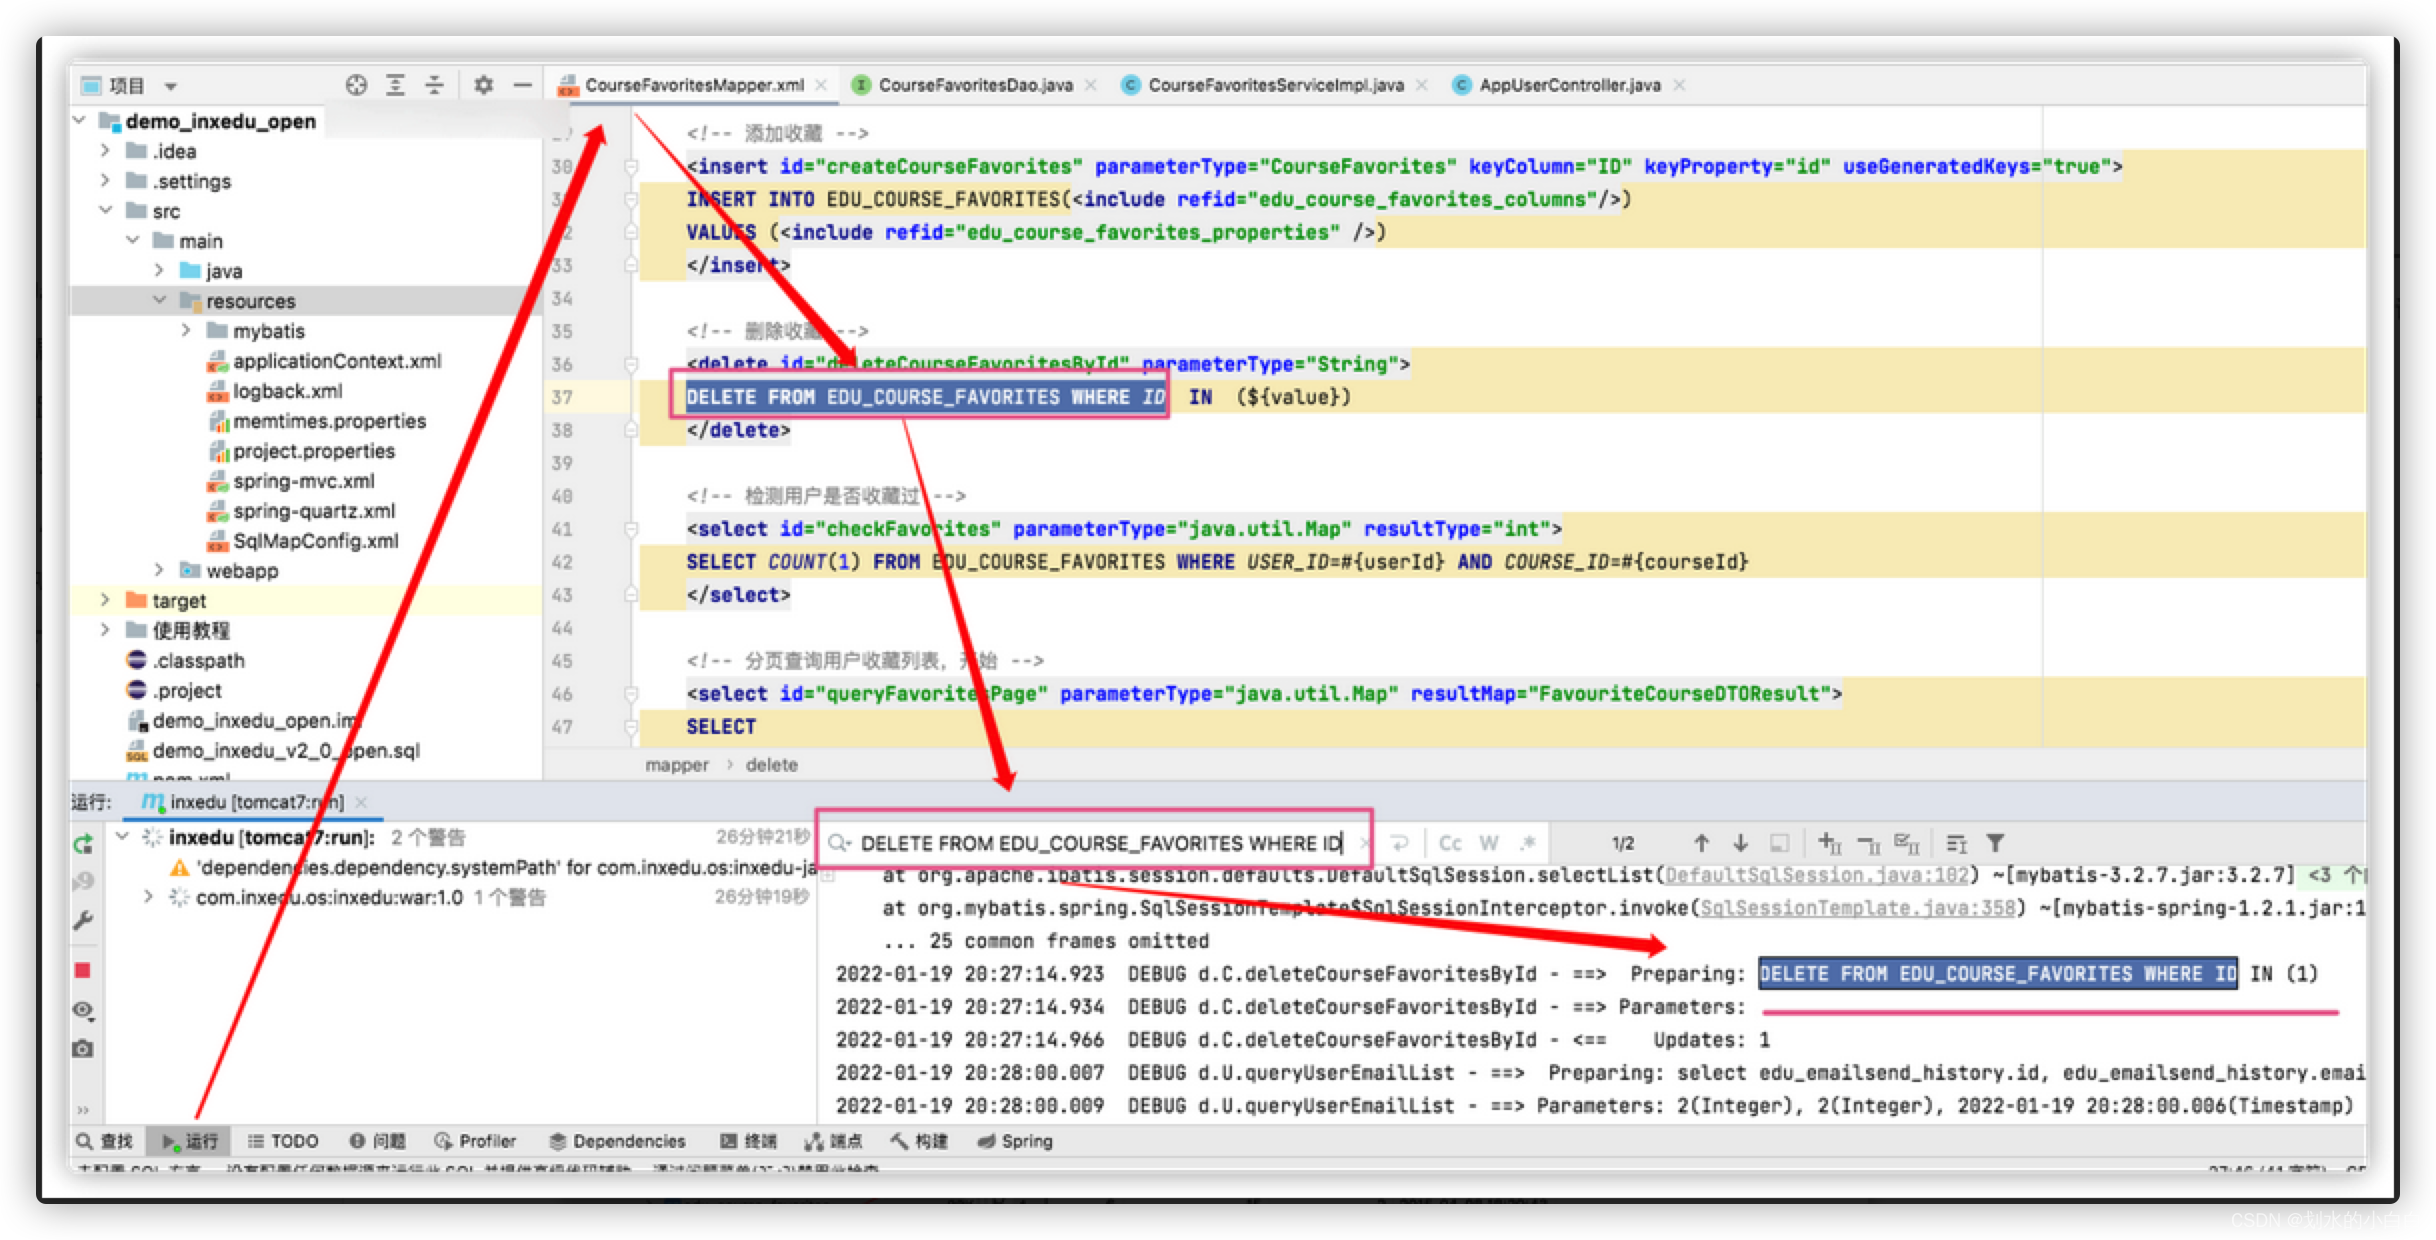The width and height of the screenshot is (2436, 1240).
Task: Open project panel settings gear
Action: [x=484, y=85]
